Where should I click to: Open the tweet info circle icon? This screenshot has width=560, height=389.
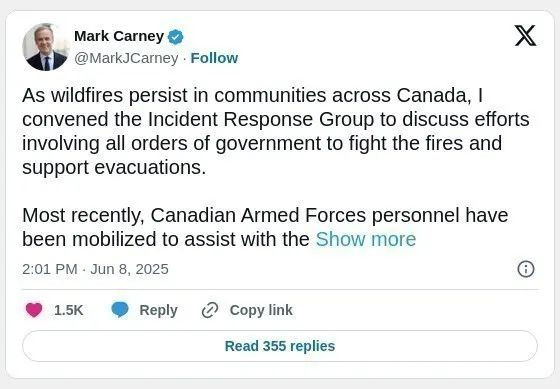point(526,269)
